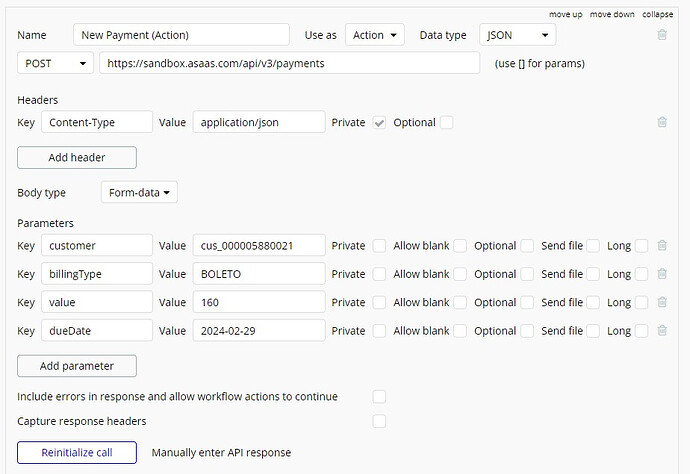Open the Use as Action dropdown

tap(375, 35)
